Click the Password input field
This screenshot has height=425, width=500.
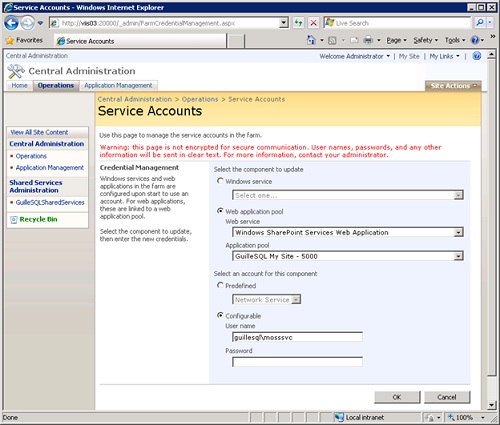(297, 362)
